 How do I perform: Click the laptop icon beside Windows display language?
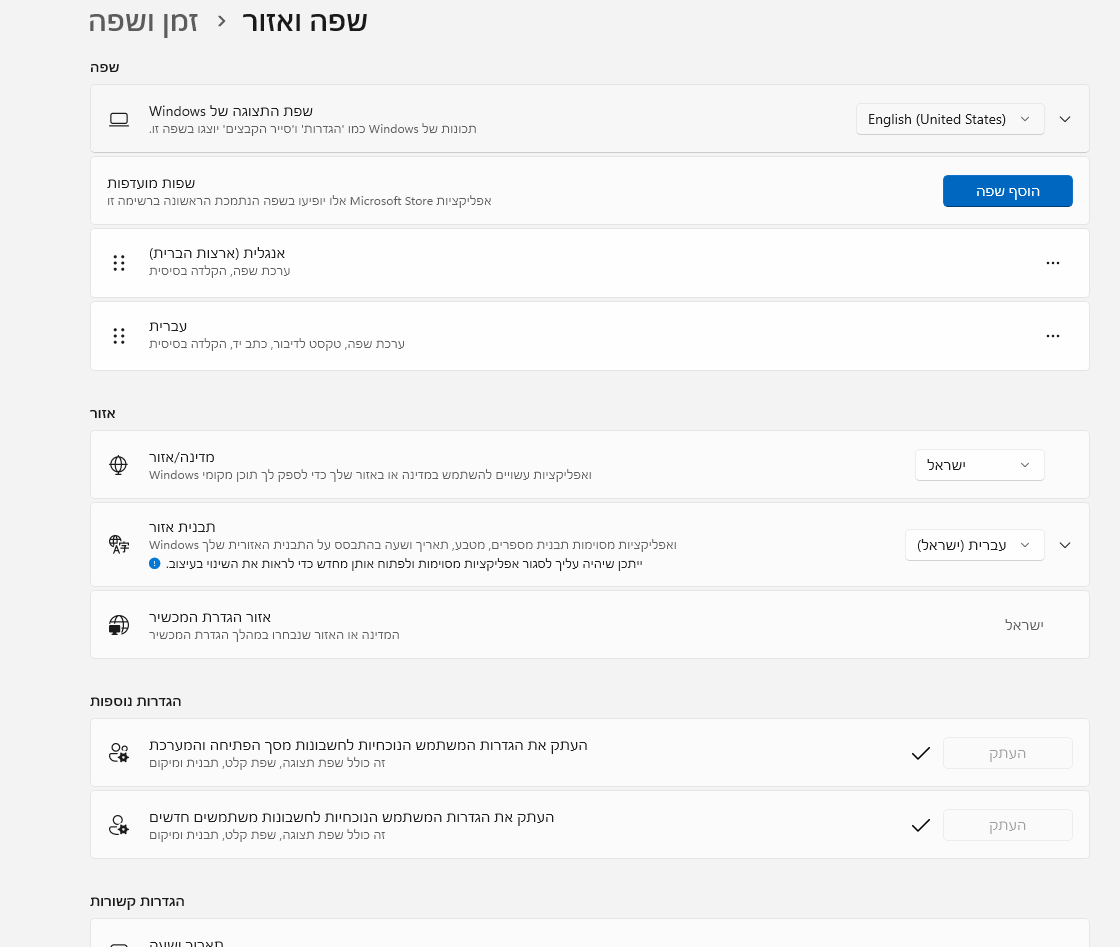(119, 120)
